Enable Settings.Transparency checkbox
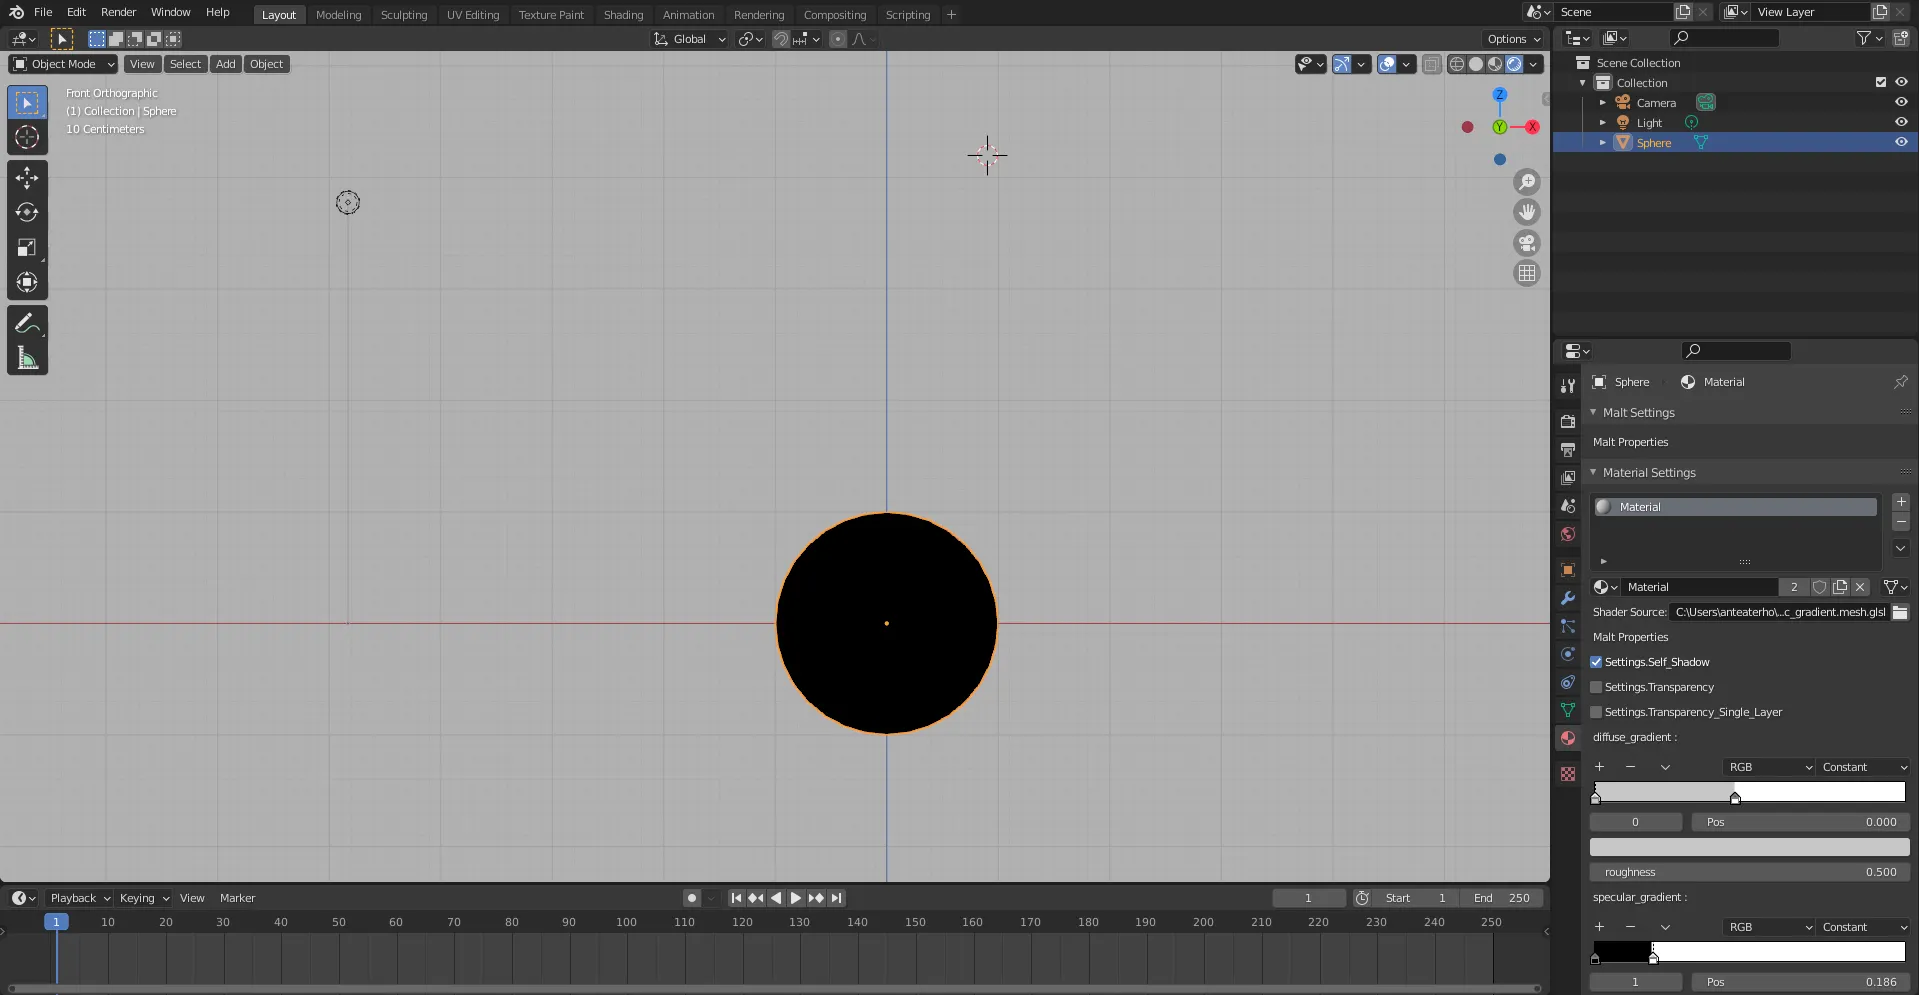The width and height of the screenshot is (1919, 995). coord(1596,687)
